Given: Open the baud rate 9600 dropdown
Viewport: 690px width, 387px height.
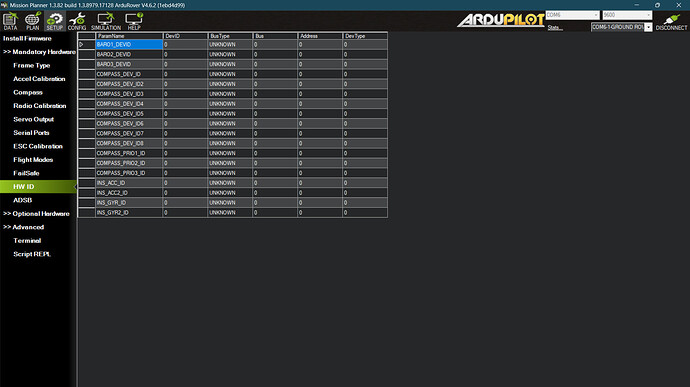Looking at the screenshot, I should pos(627,15).
